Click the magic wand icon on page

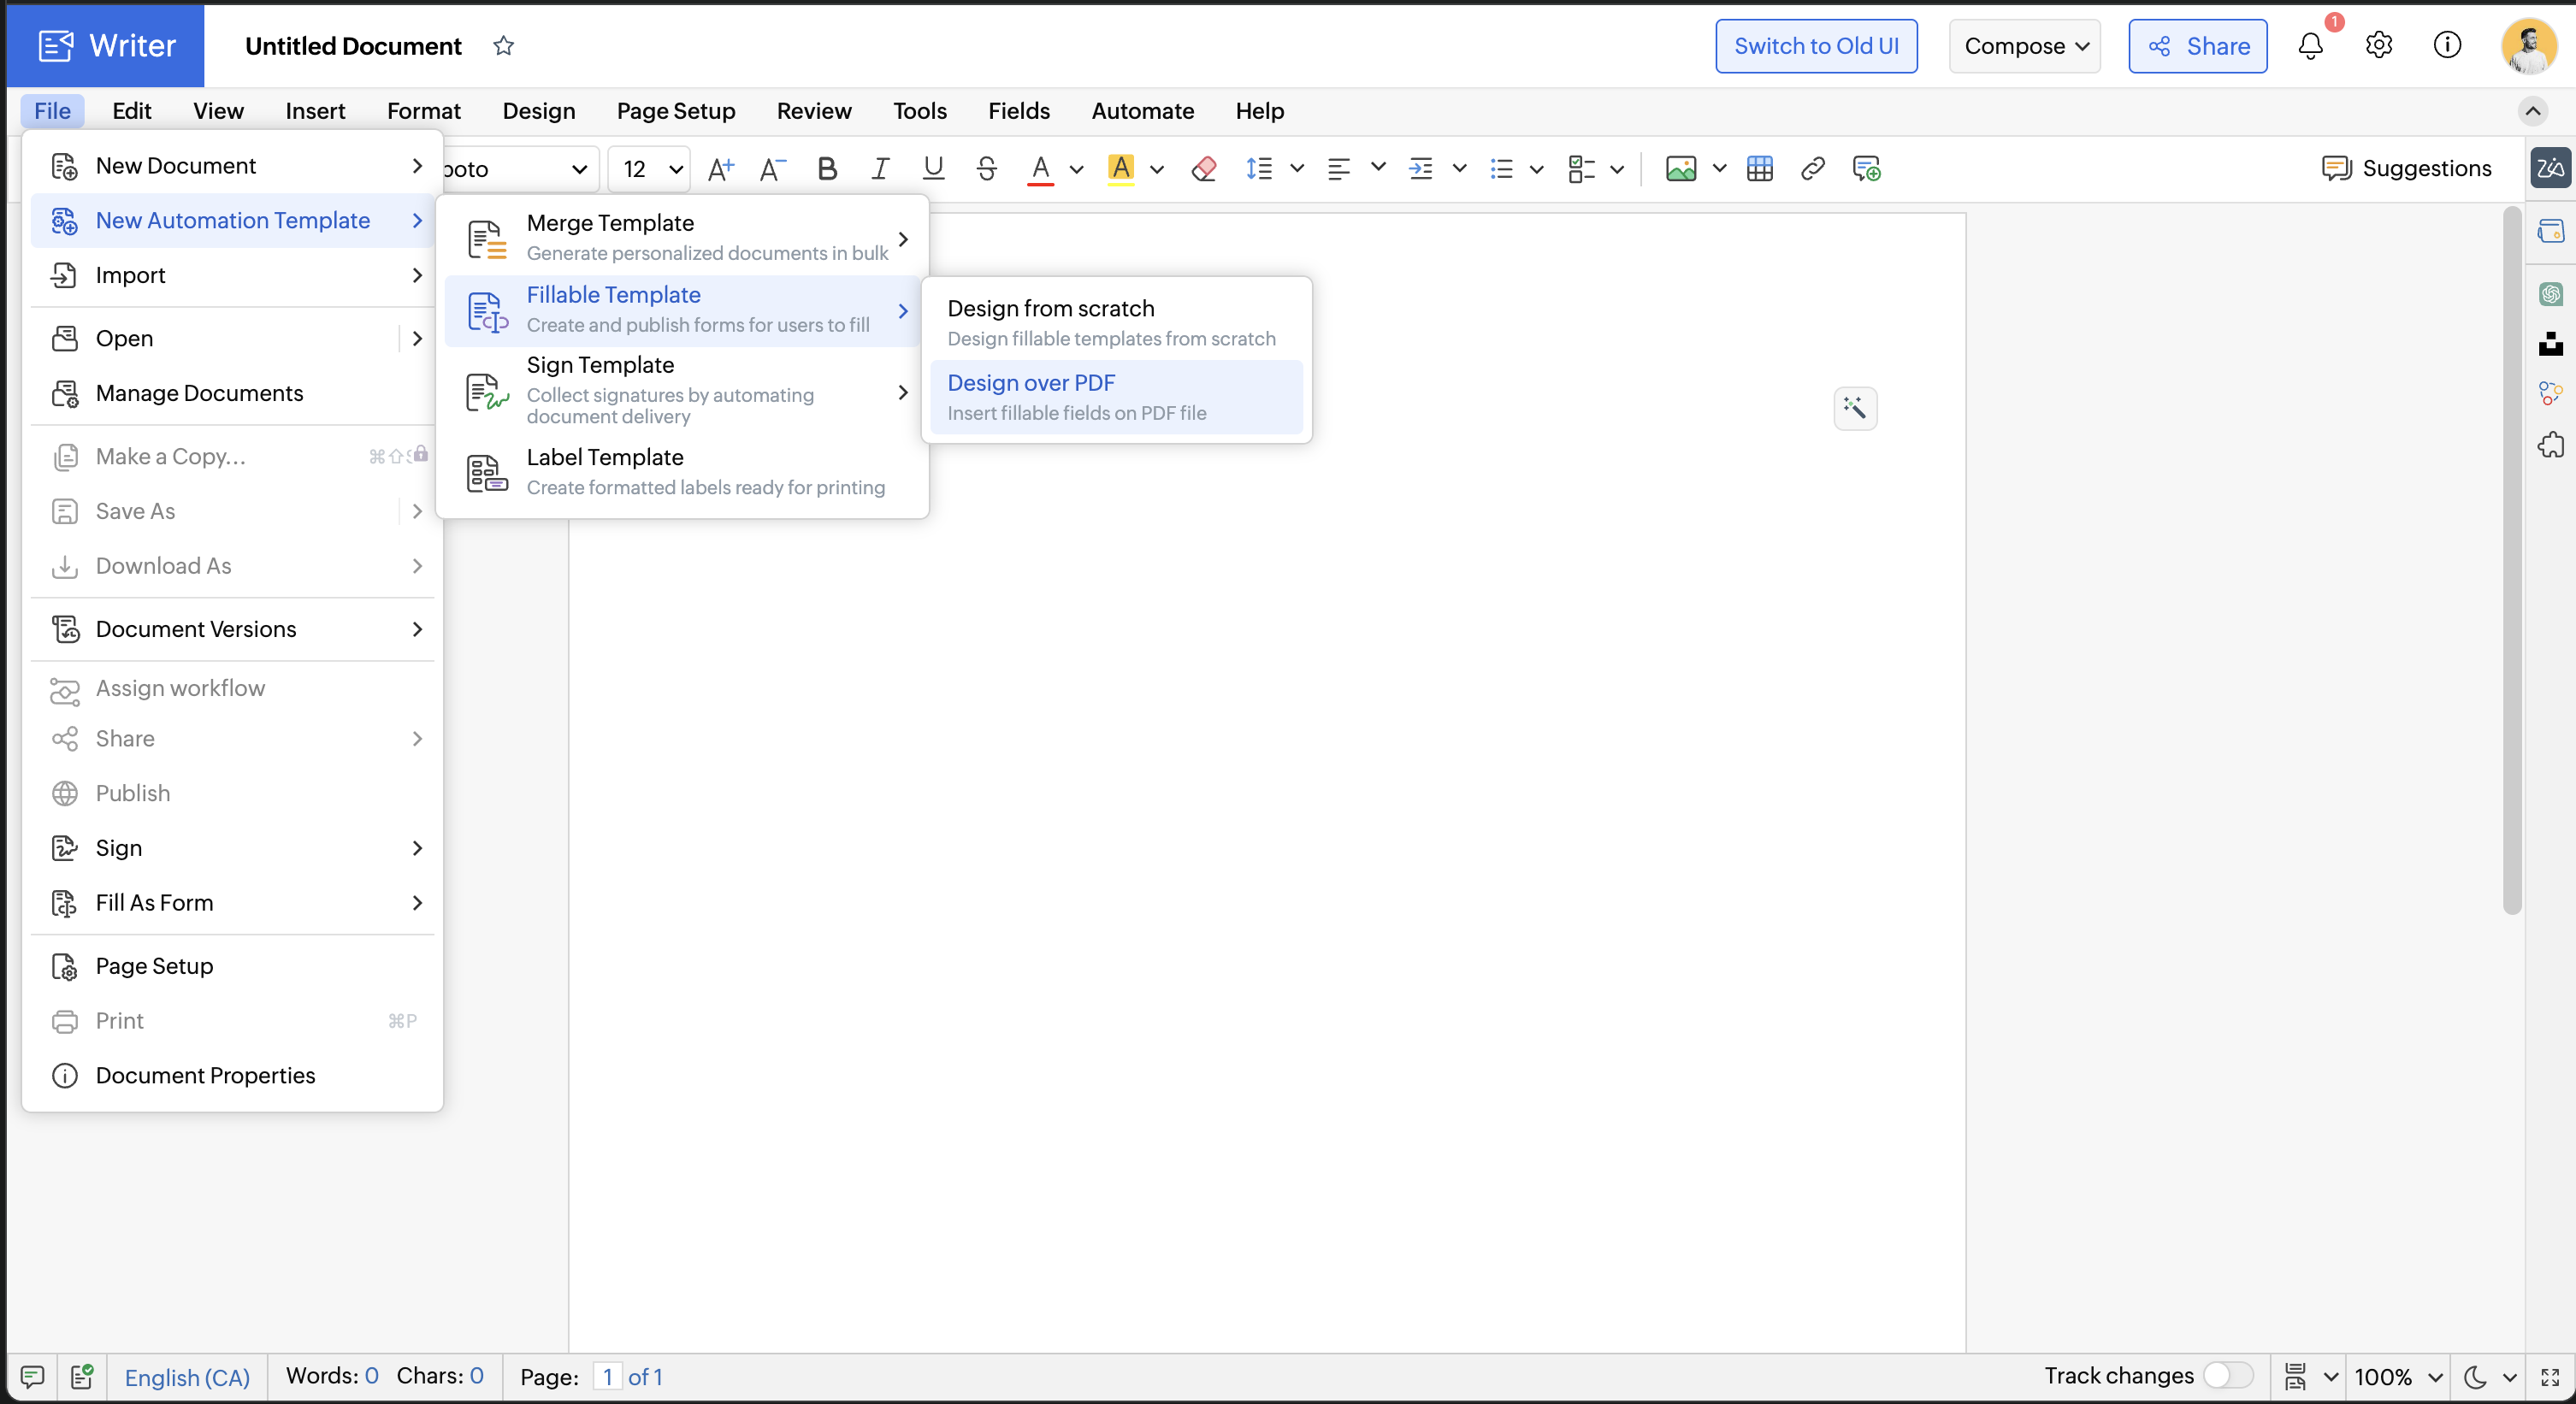[x=1854, y=408]
